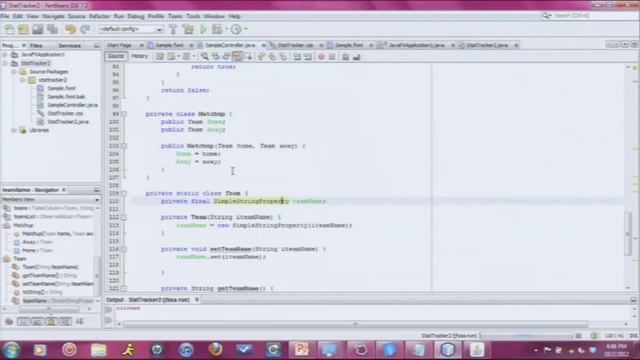Open PowerPoint from the taskbar
Image resolution: width=640 pixels, height=360 pixels.
tap(302, 350)
